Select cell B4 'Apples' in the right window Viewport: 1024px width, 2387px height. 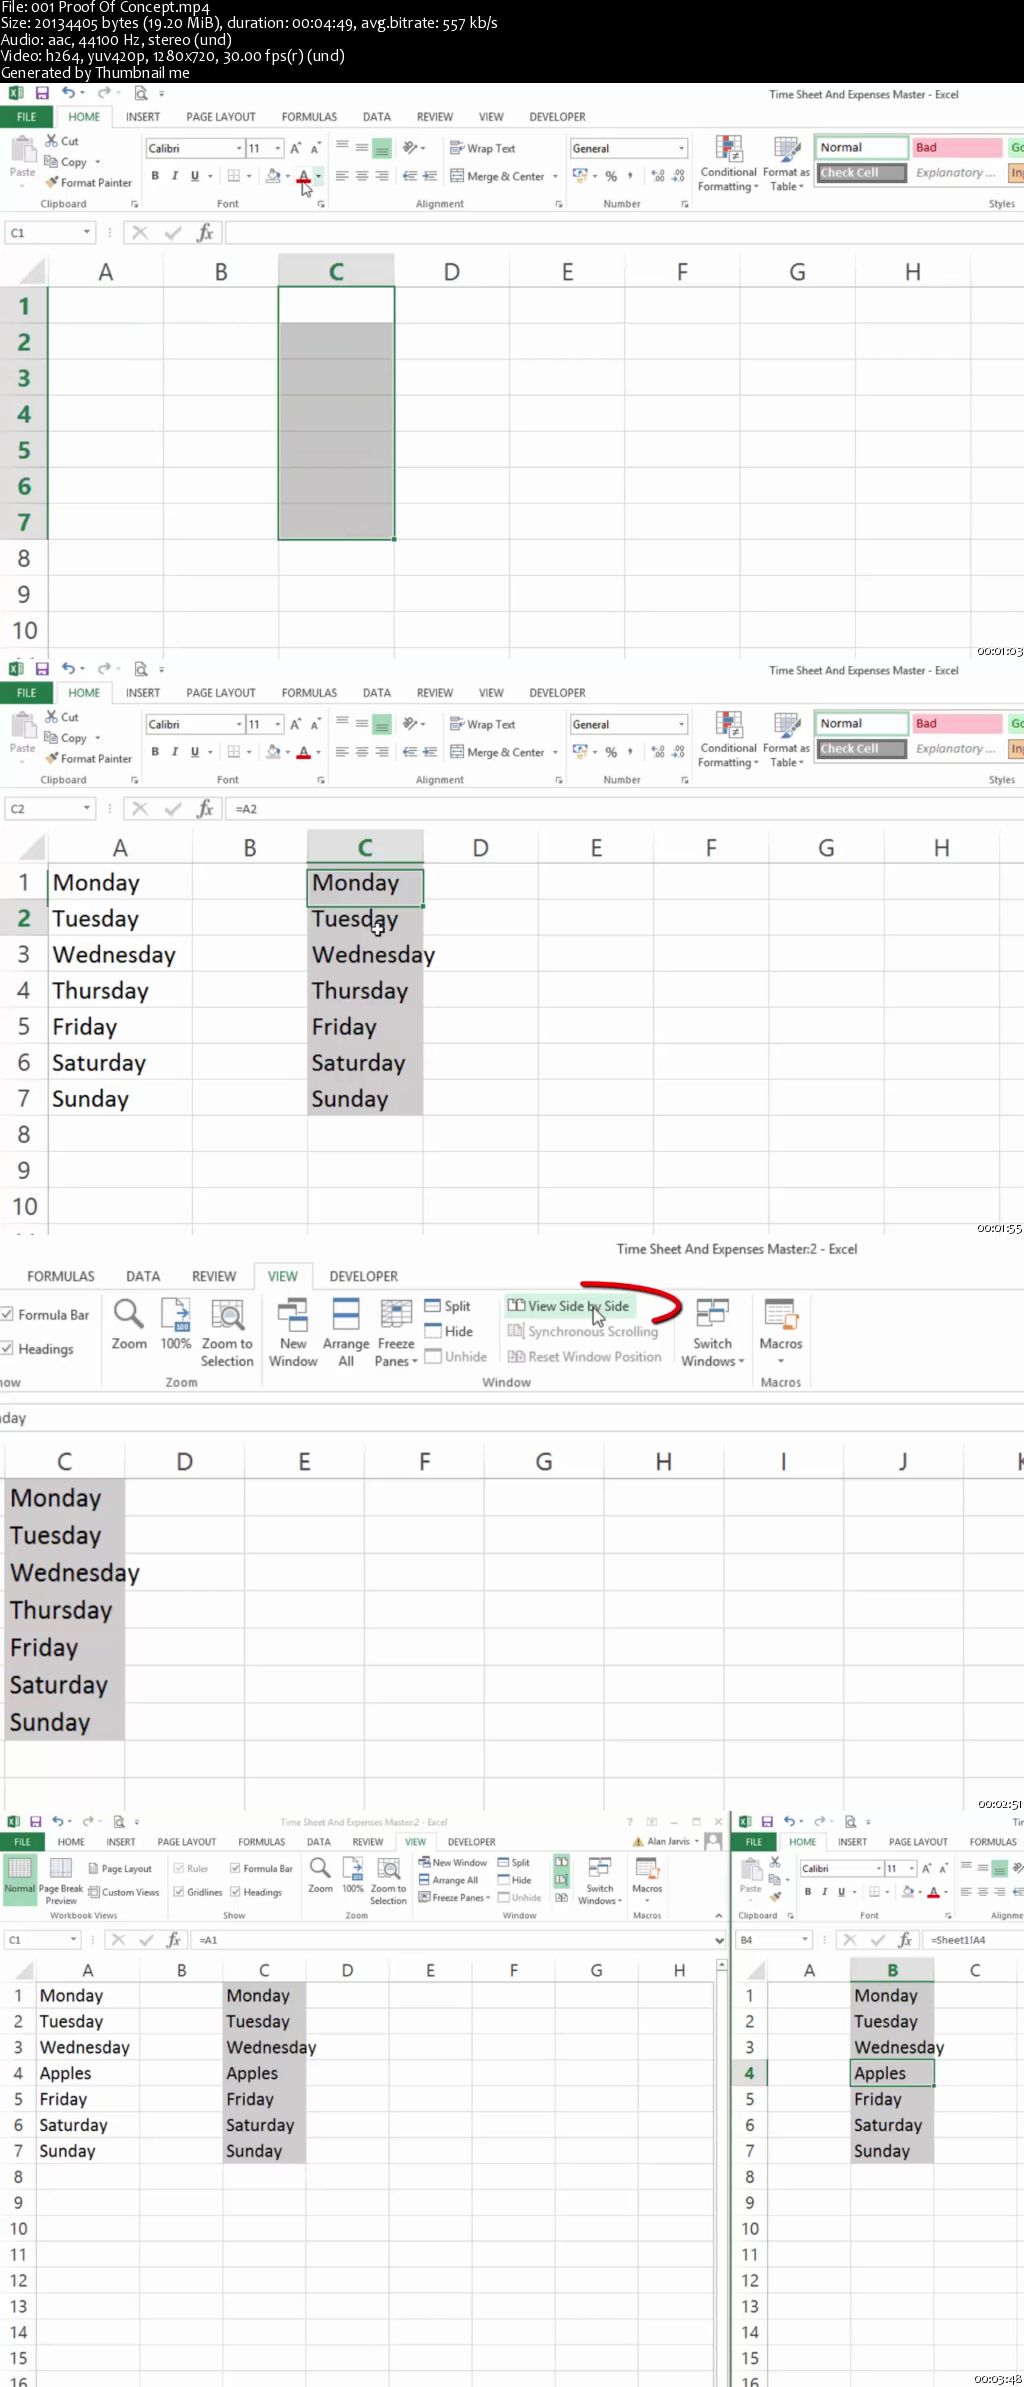(892, 2073)
